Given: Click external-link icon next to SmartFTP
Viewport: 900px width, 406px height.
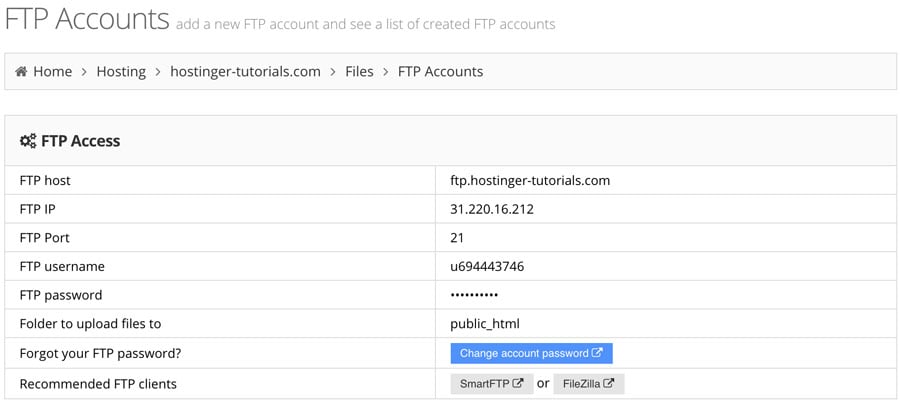Looking at the screenshot, I should [x=518, y=384].
